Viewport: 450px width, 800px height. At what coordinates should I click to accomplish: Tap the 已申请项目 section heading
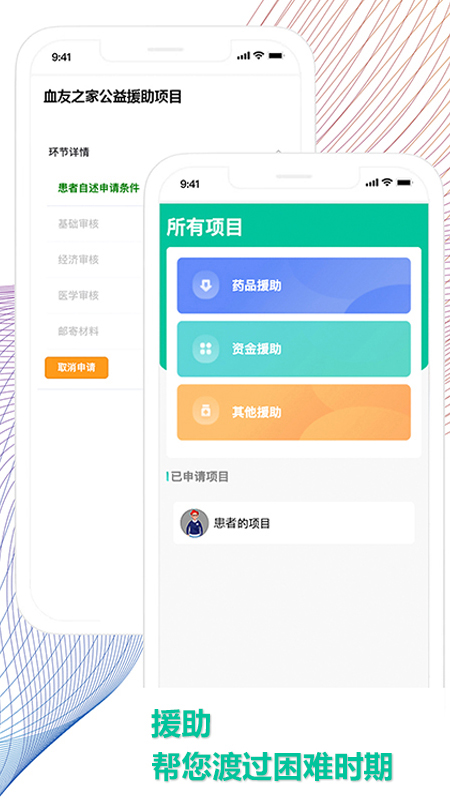coord(199,477)
